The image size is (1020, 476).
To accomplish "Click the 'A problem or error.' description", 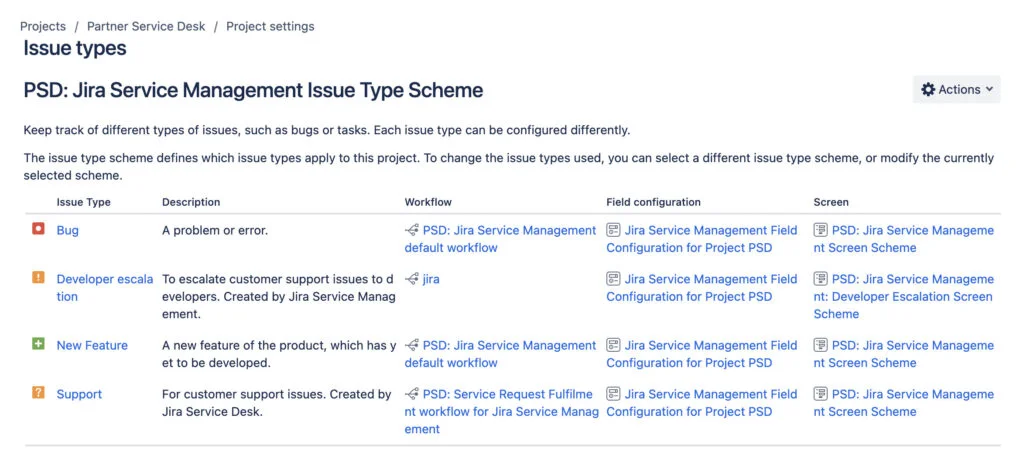I will tap(215, 230).
